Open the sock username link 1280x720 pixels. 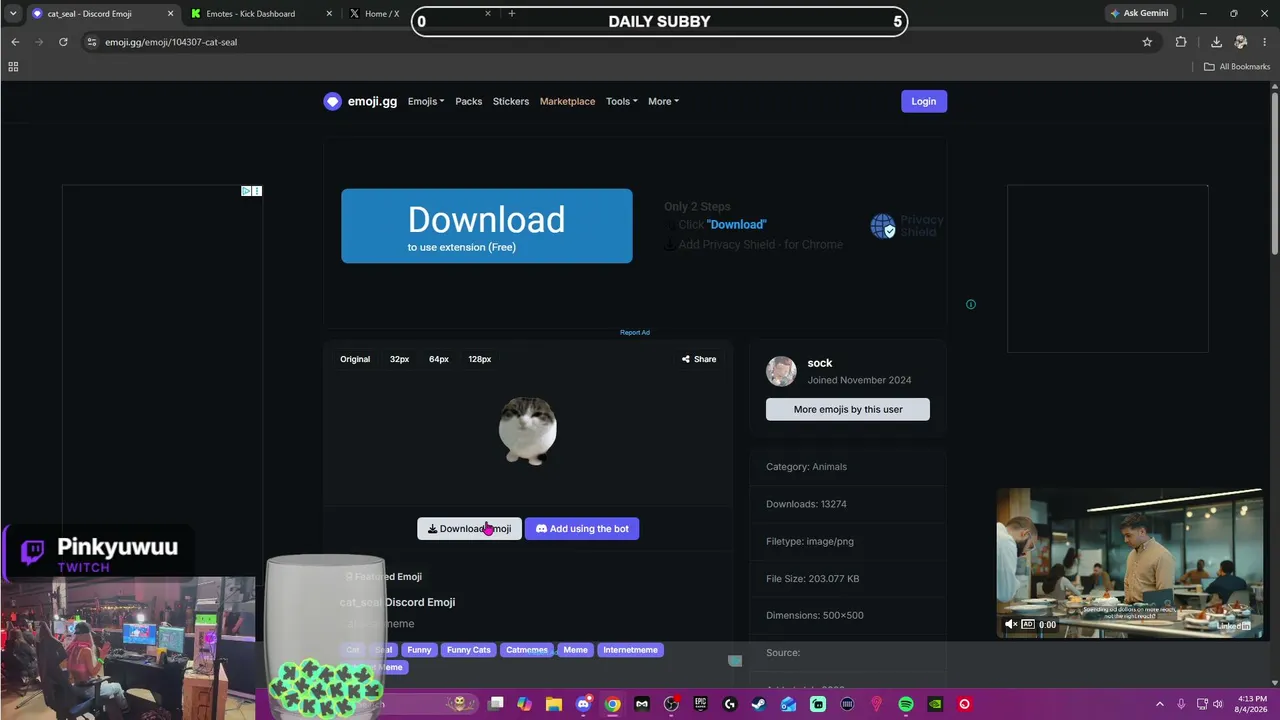pos(820,363)
